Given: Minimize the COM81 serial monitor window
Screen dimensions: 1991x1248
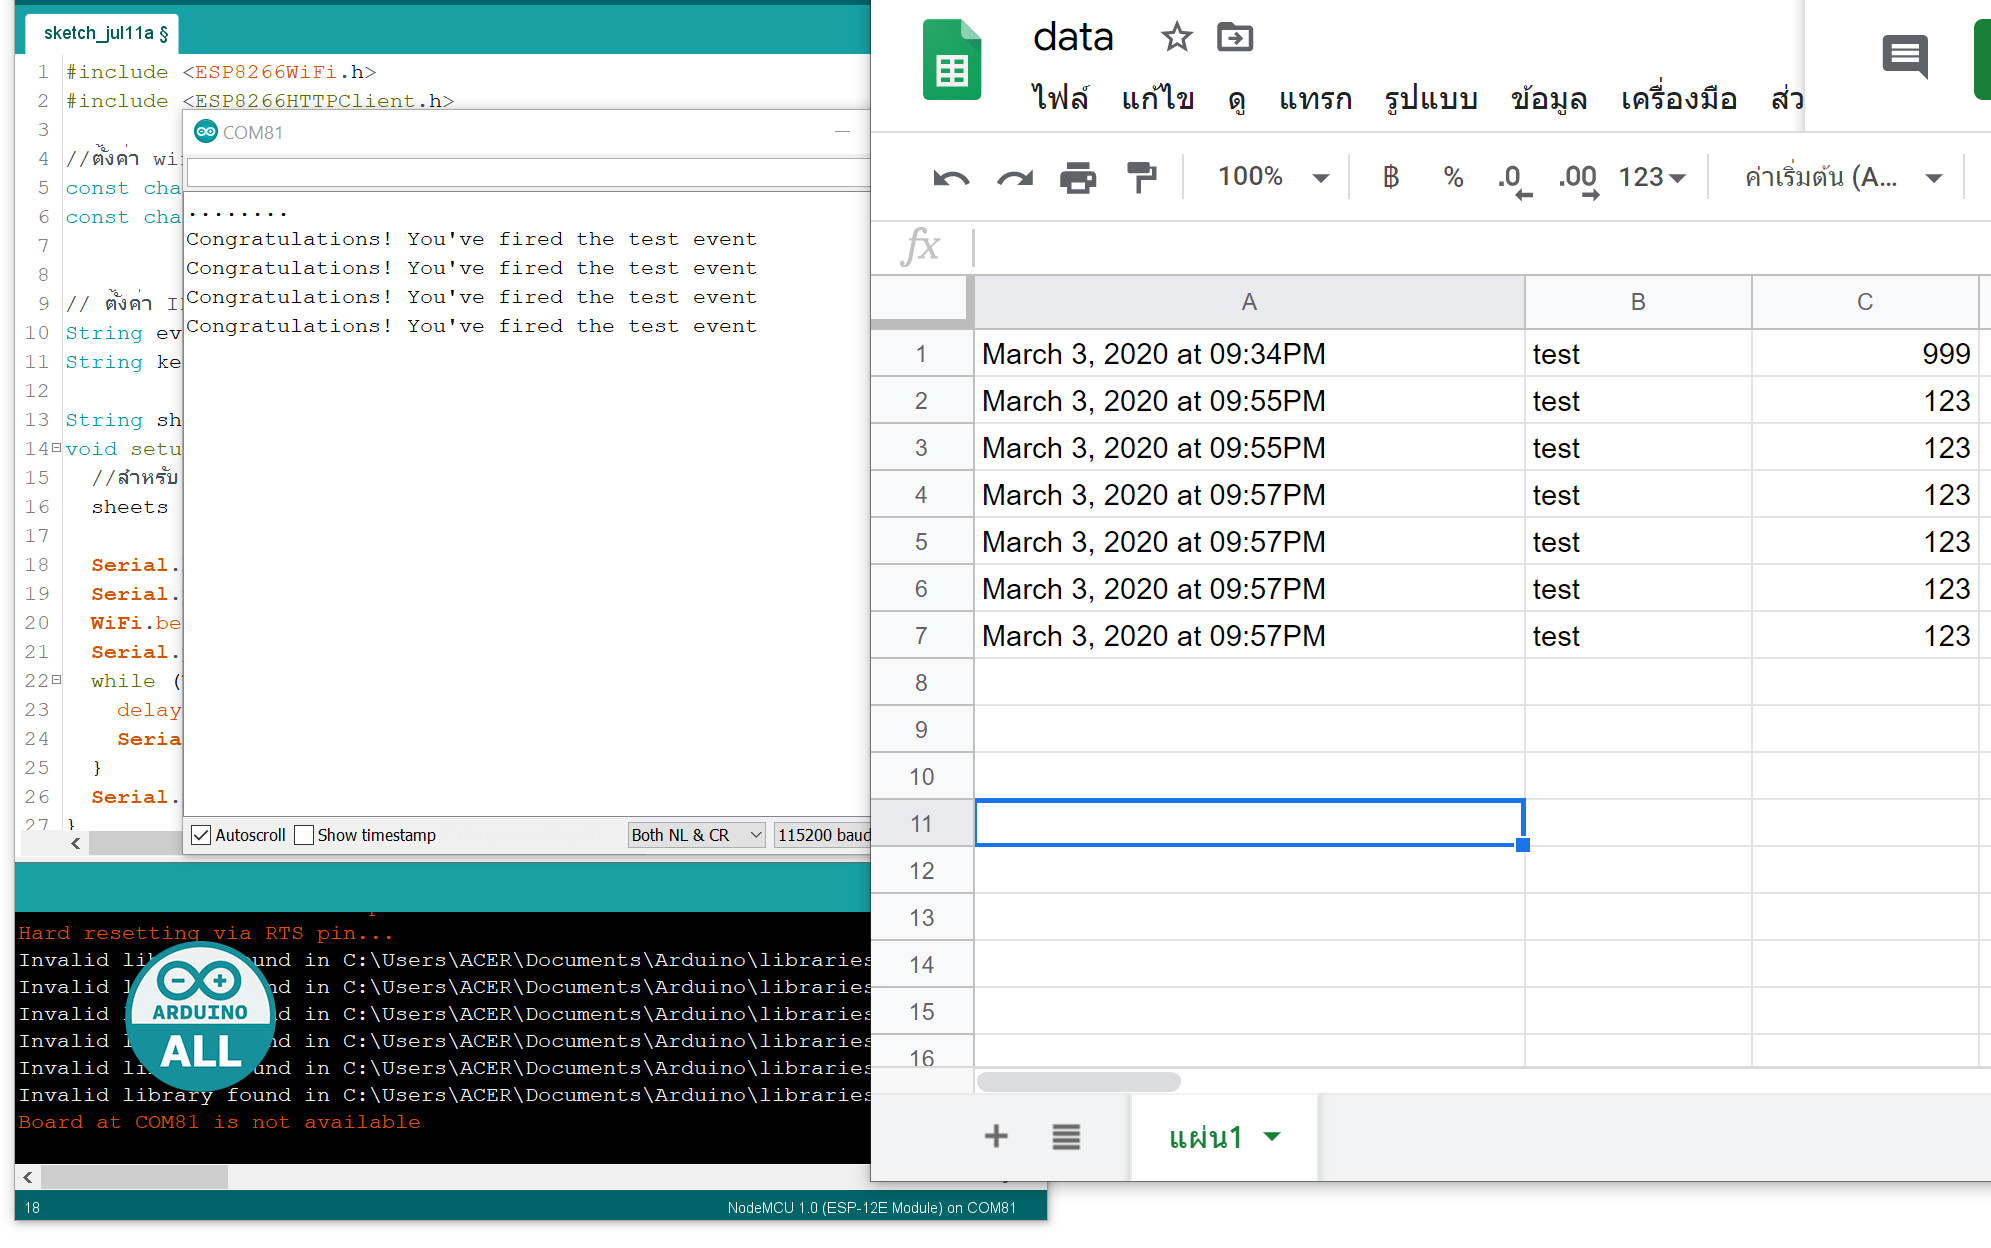Looking at the screenshot, I should pyautogui.click(x=842, y=132).
